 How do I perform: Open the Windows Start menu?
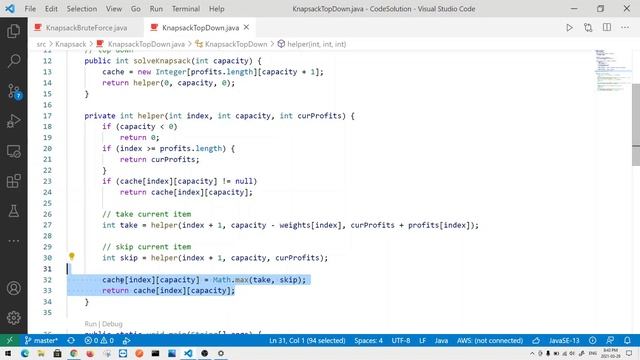[8, 353]
